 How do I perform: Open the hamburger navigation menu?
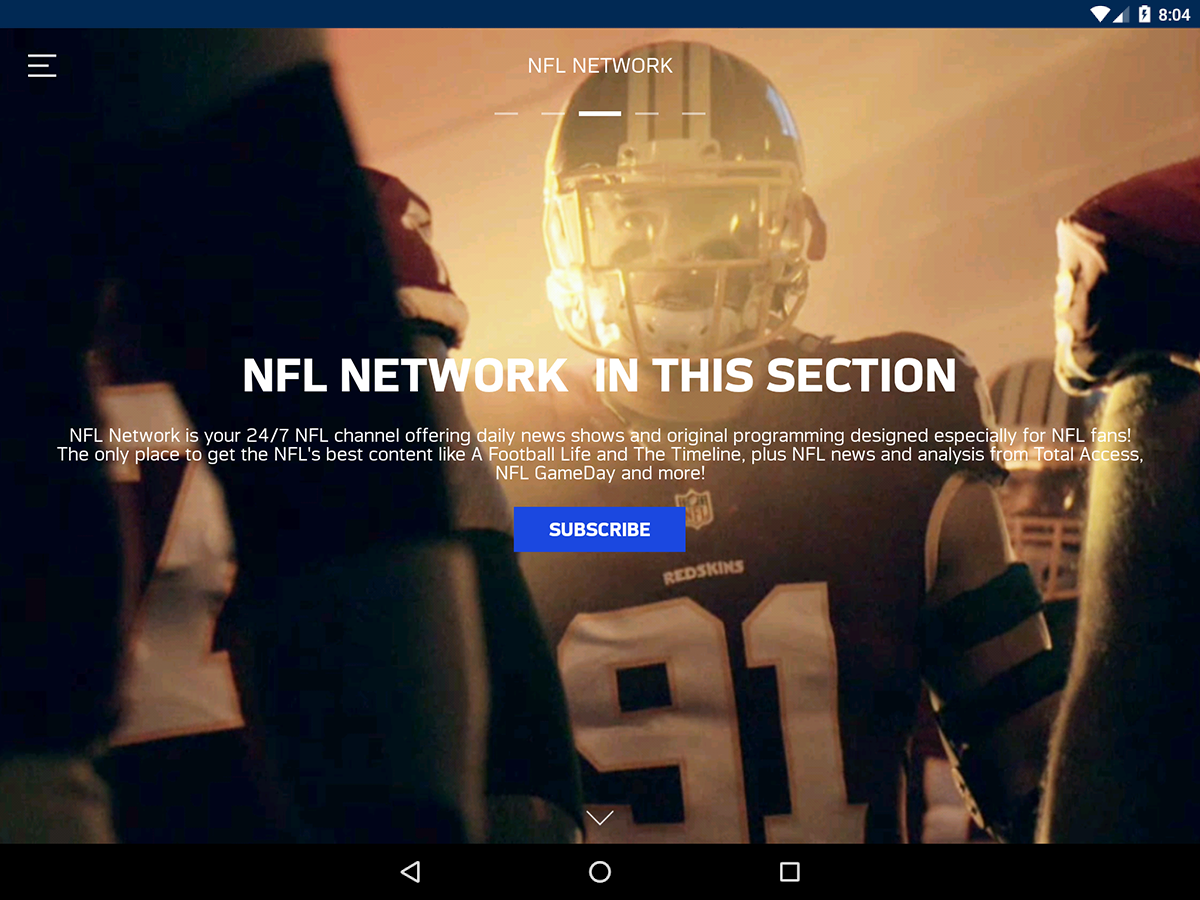(x=42, y=65)
